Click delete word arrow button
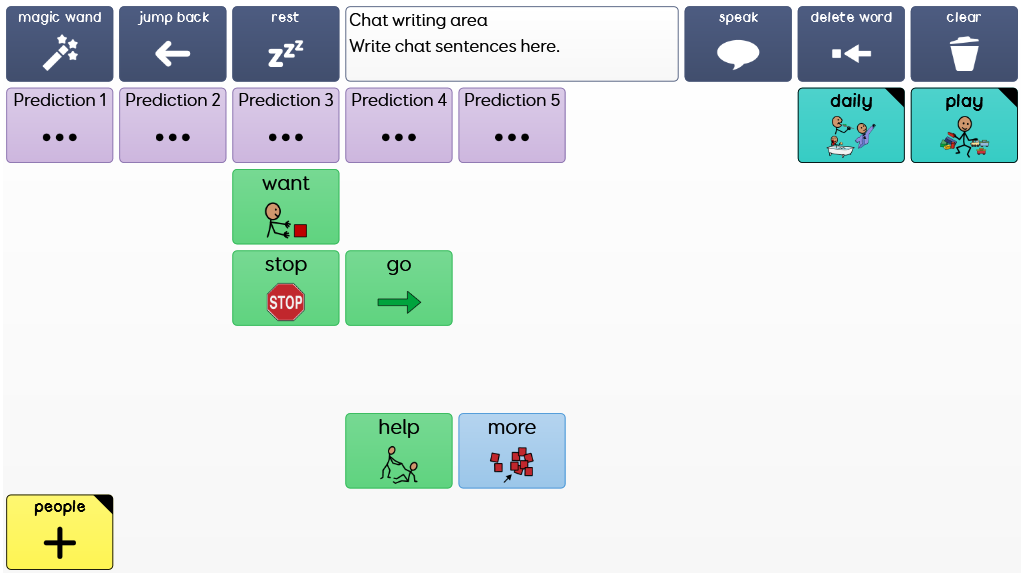The image size is (1024, 576). (x=851, y=44)
